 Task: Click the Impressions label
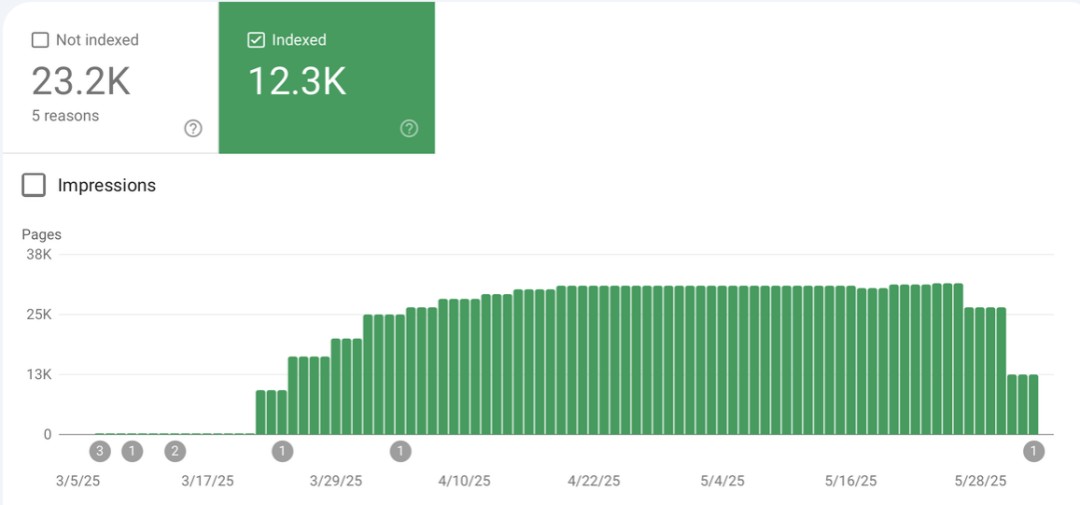pos(107,185)
